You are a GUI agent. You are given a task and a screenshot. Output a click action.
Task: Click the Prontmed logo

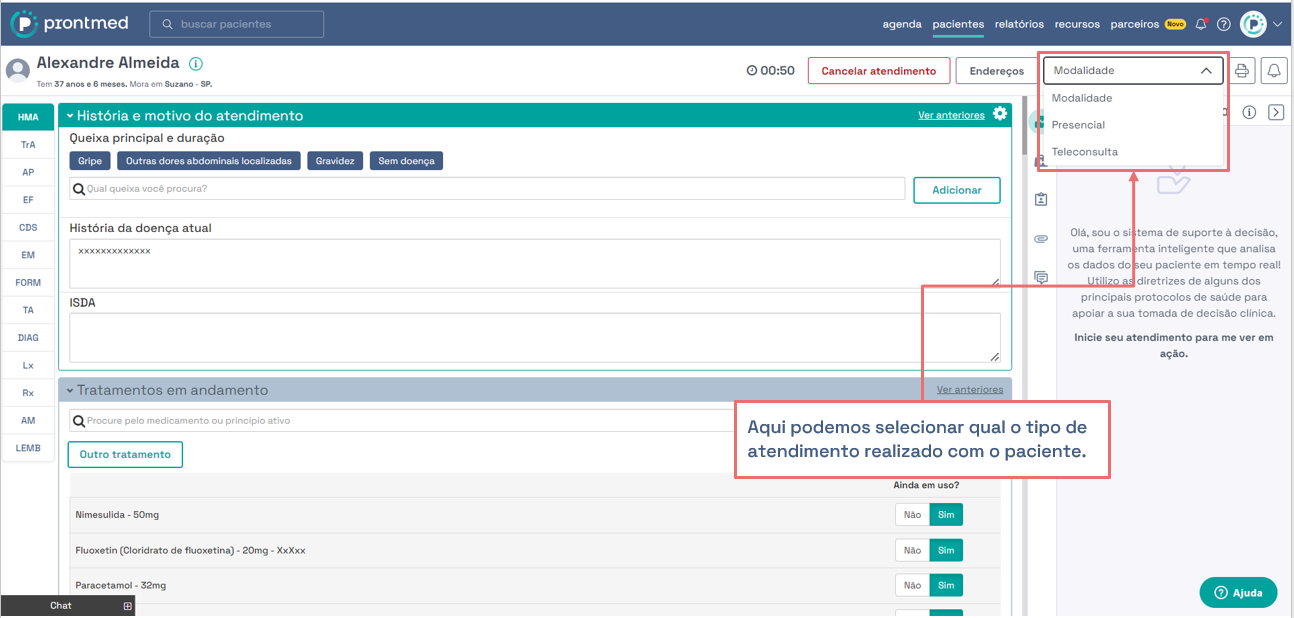[71, 24]
